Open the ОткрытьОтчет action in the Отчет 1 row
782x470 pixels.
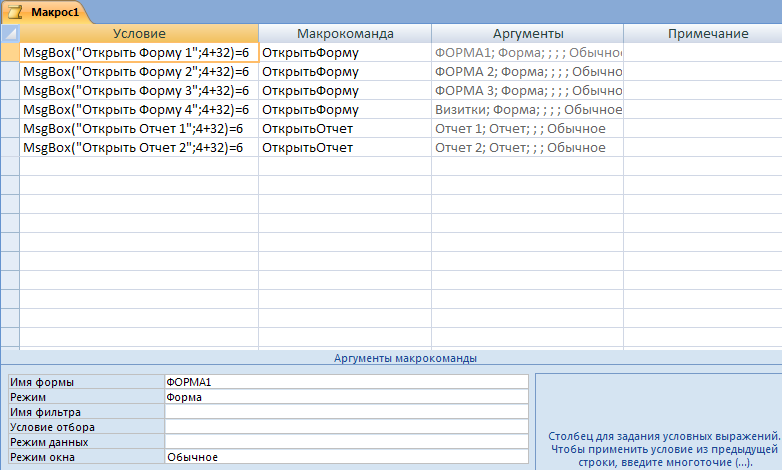click(345, 129)
